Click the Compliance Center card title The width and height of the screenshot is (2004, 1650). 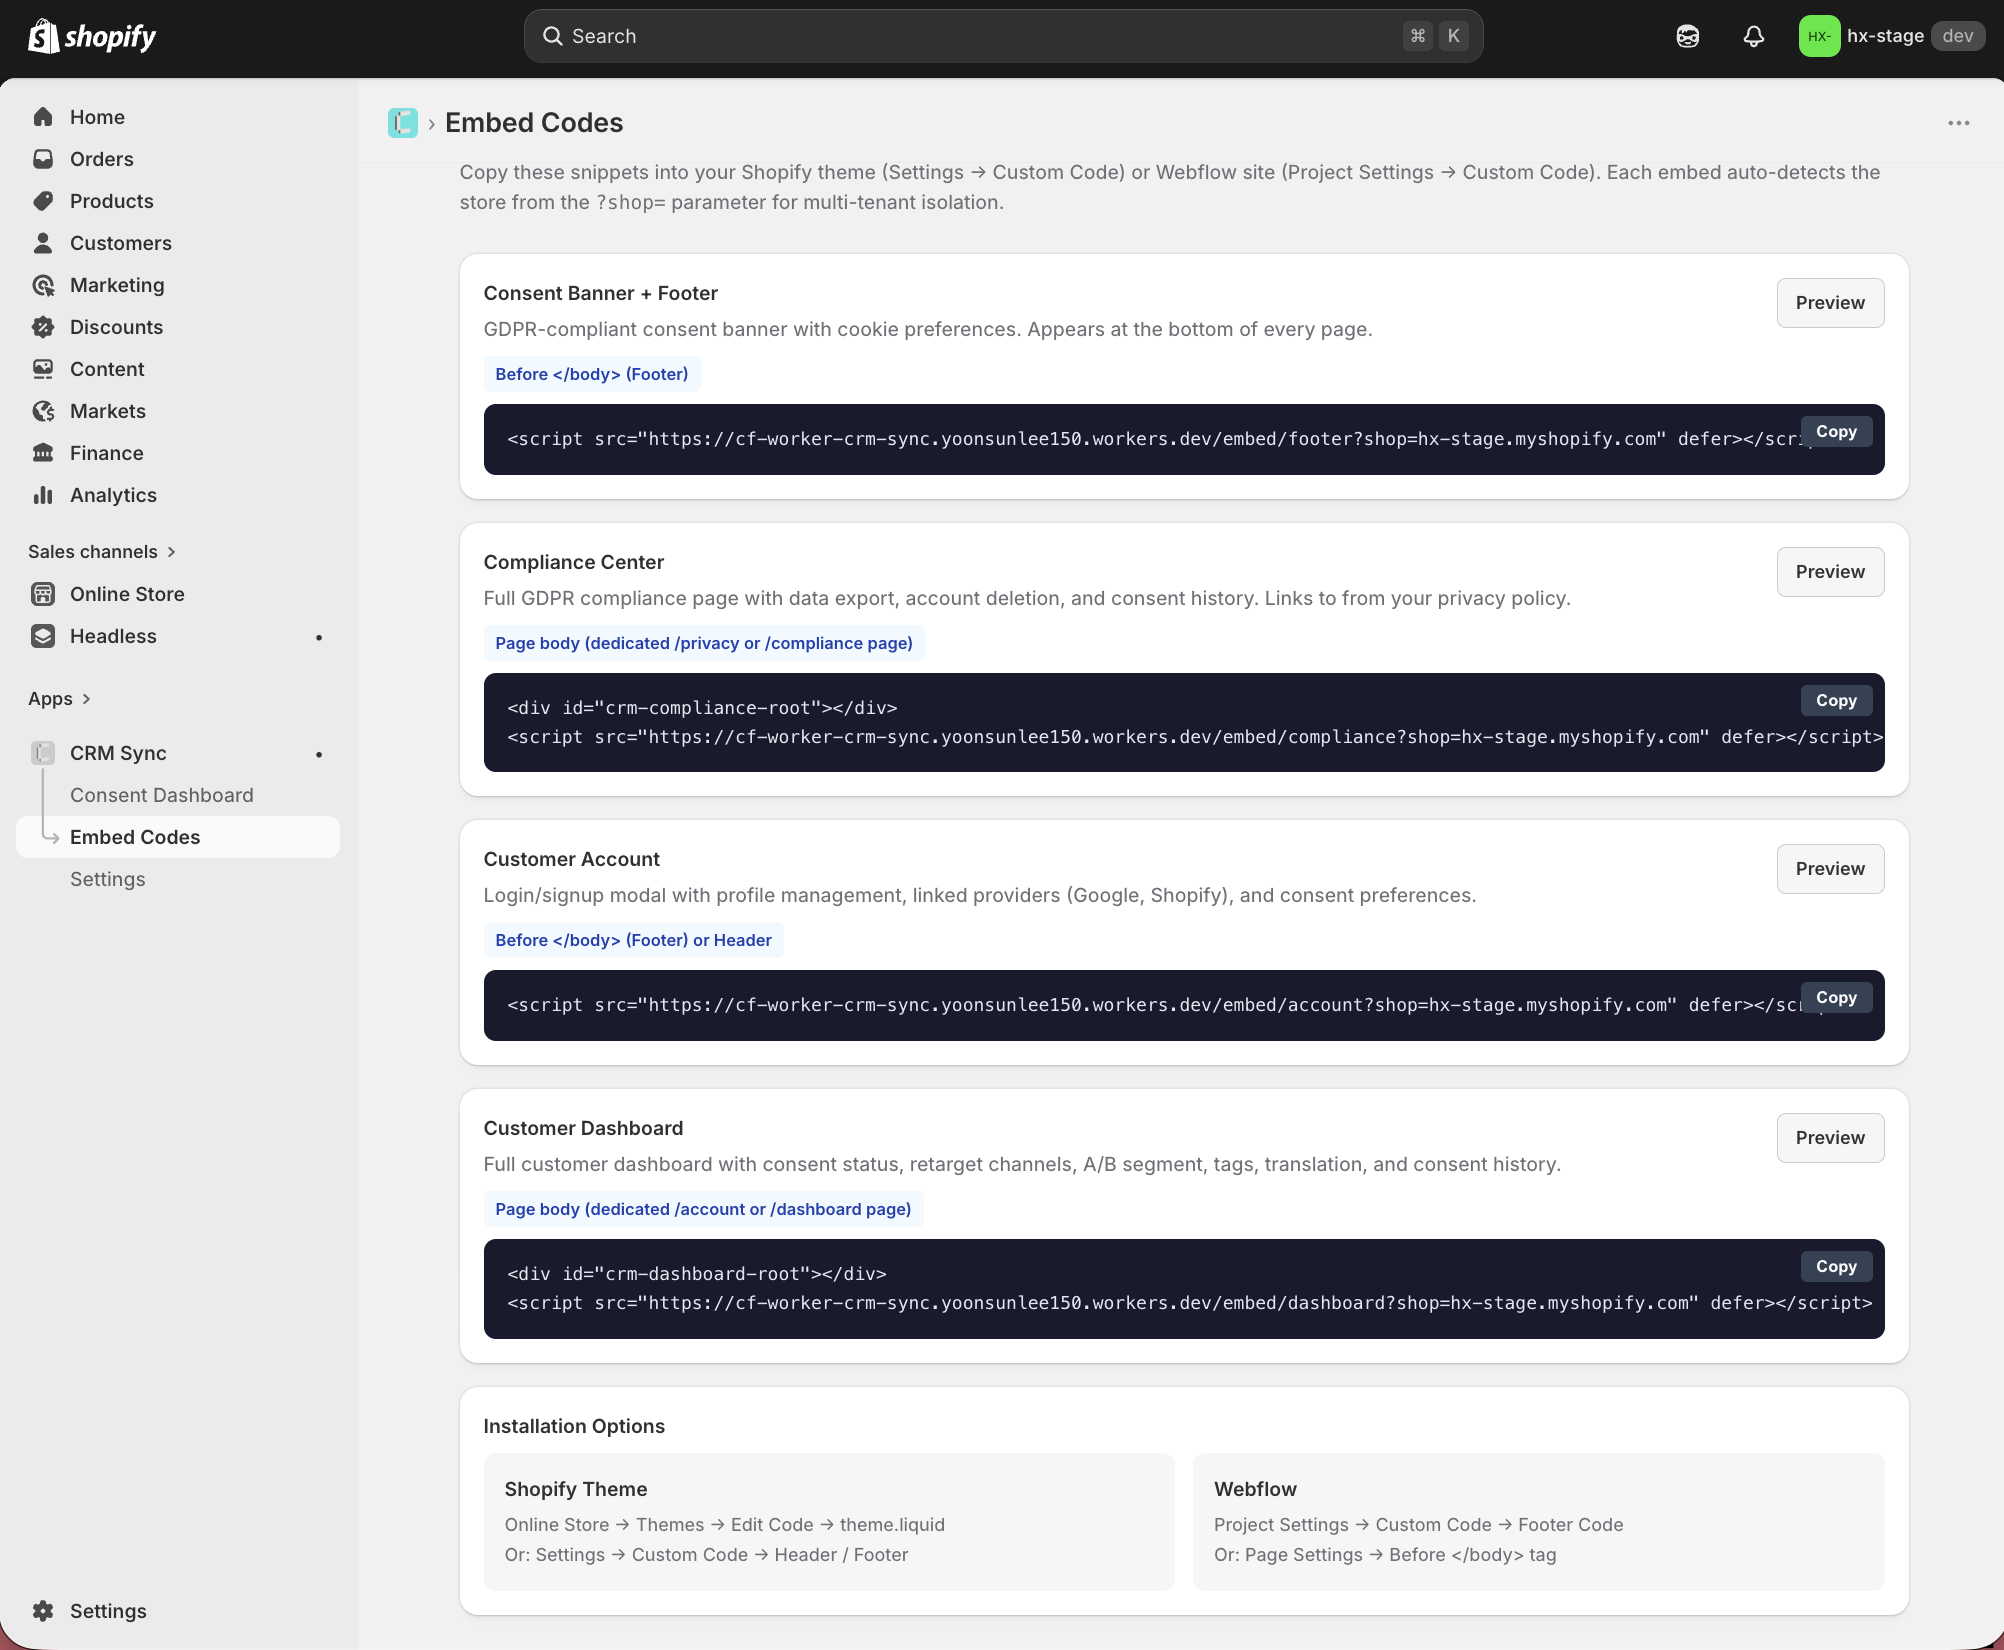pyautogui.click(x=574, y=562)
